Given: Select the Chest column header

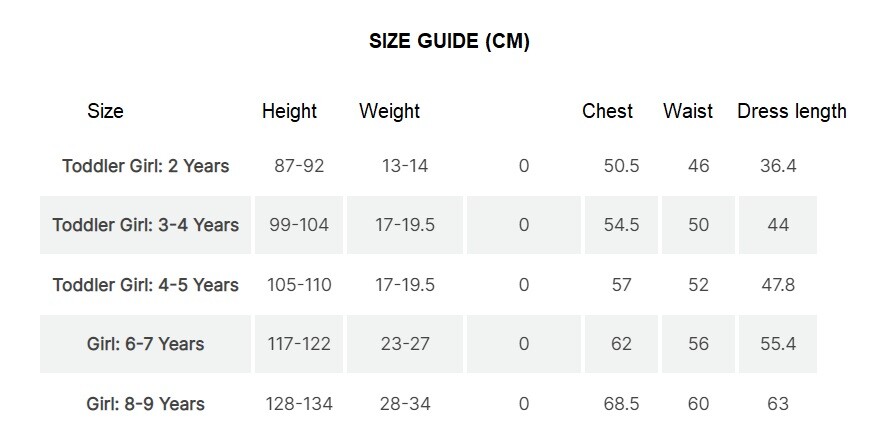Looking at the screenshot, I should coord(607,111).
